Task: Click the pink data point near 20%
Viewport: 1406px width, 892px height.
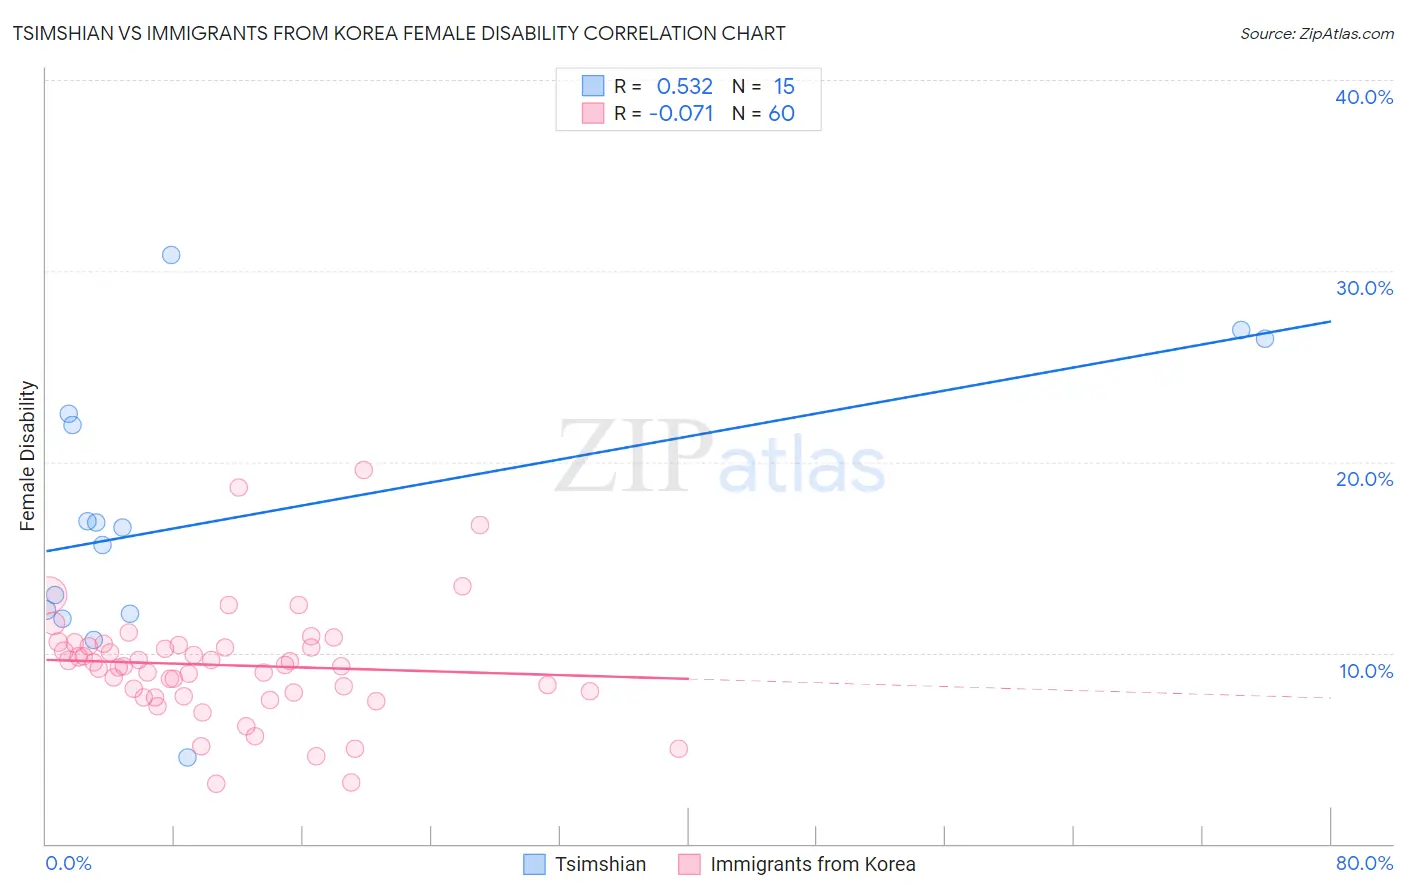Action: point(364,470)
